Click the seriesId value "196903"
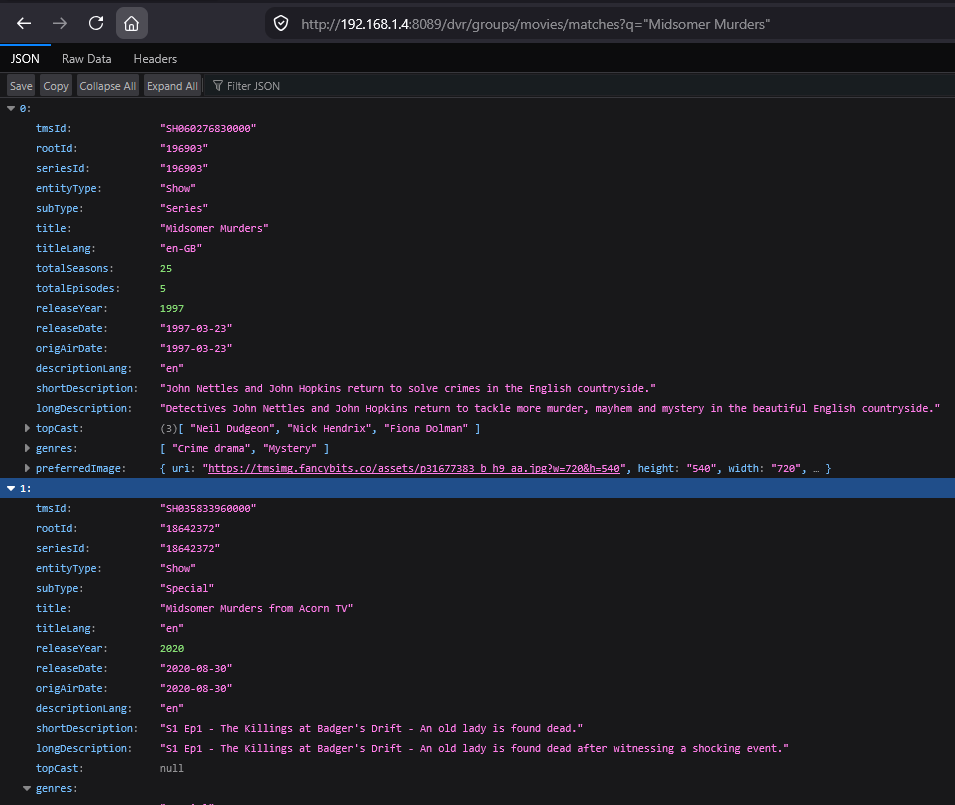 [184, 169]
